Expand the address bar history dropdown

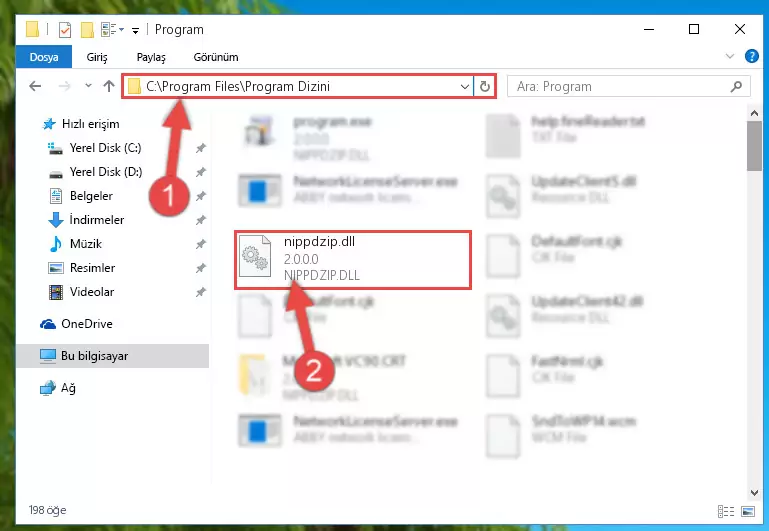click(465, 87)
